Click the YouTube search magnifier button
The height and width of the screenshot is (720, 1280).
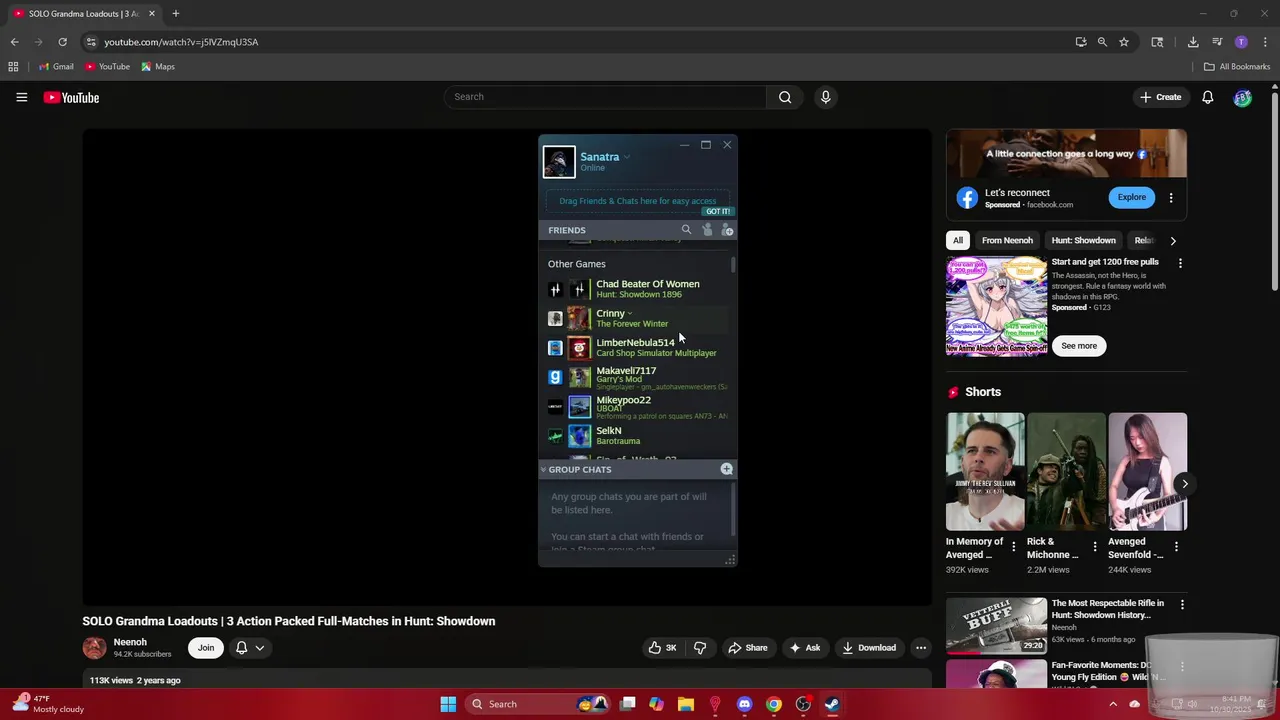coord(785,97)
